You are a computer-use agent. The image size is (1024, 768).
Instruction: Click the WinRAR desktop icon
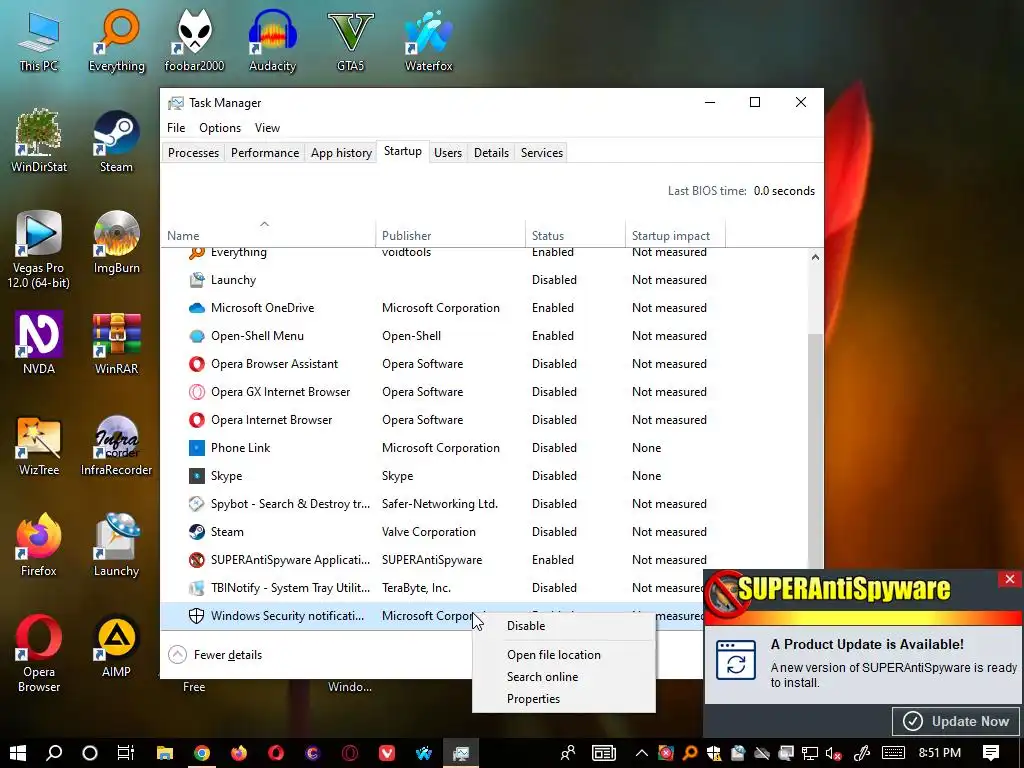pyautogui.click(x=116, y=344)
